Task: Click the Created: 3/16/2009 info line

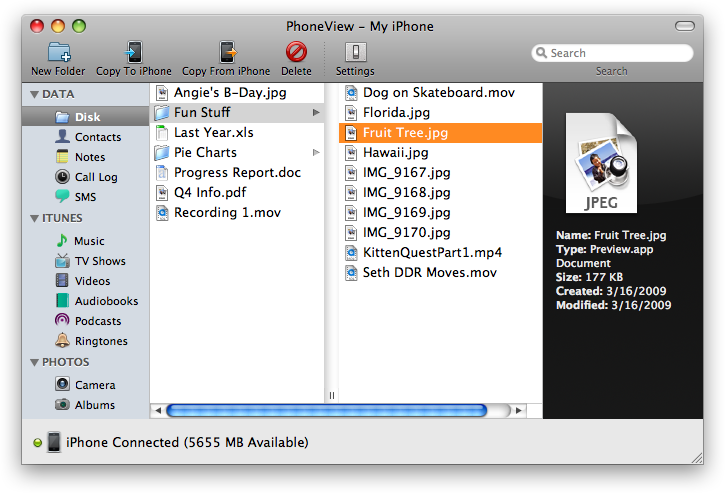Action: click(x=611, y=291)
